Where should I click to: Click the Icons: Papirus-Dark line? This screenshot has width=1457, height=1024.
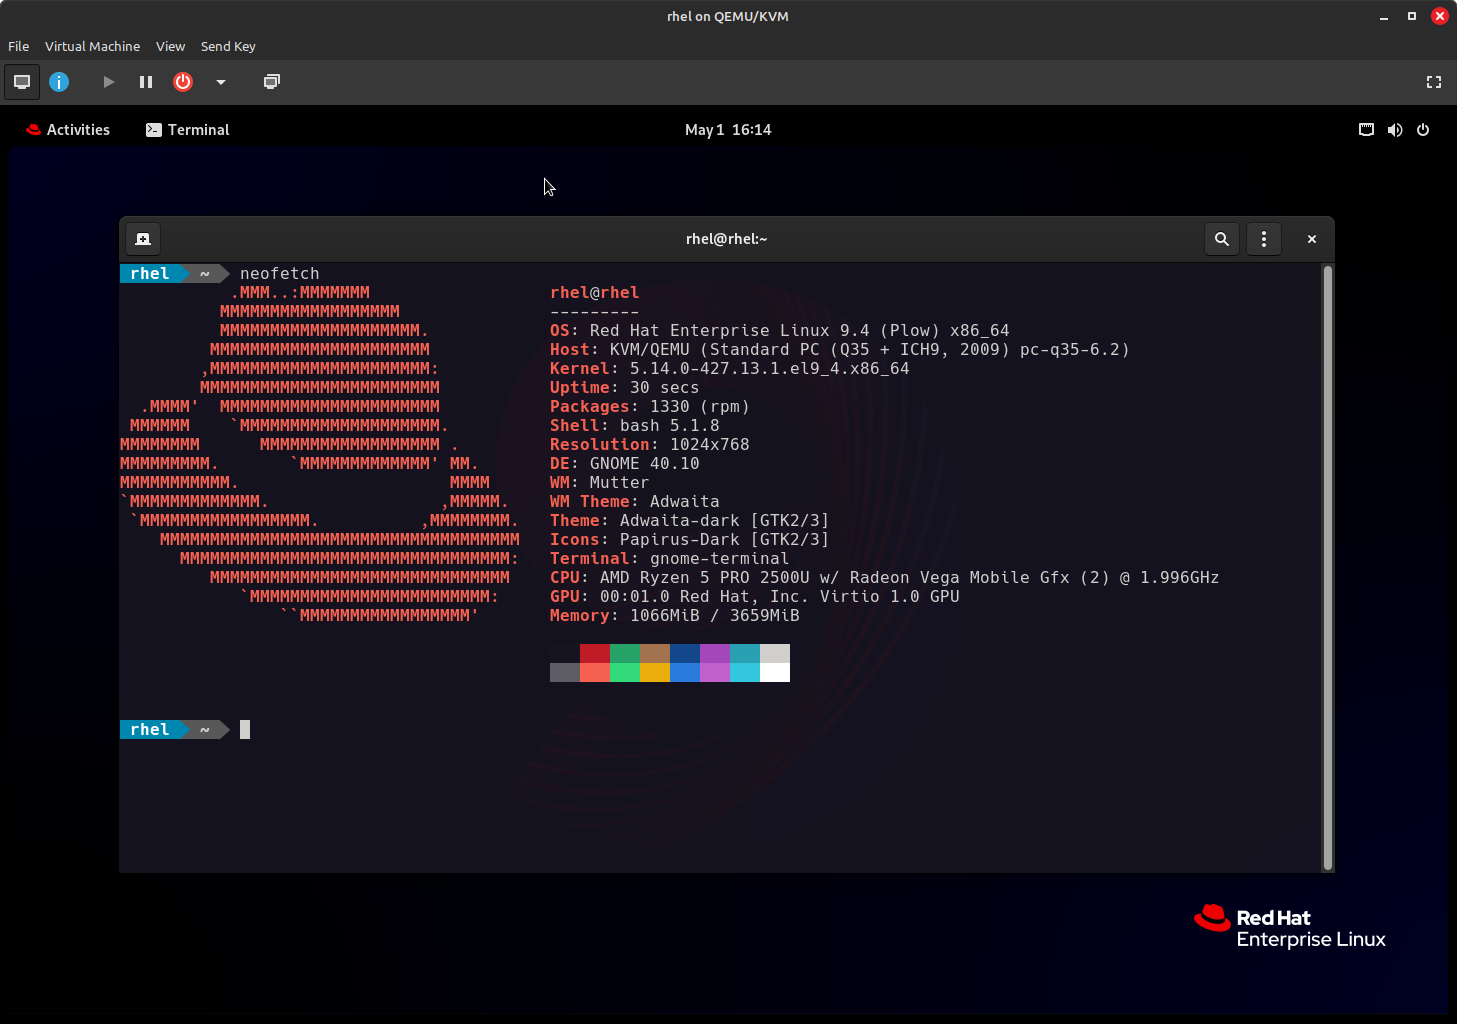click(690, 540)
